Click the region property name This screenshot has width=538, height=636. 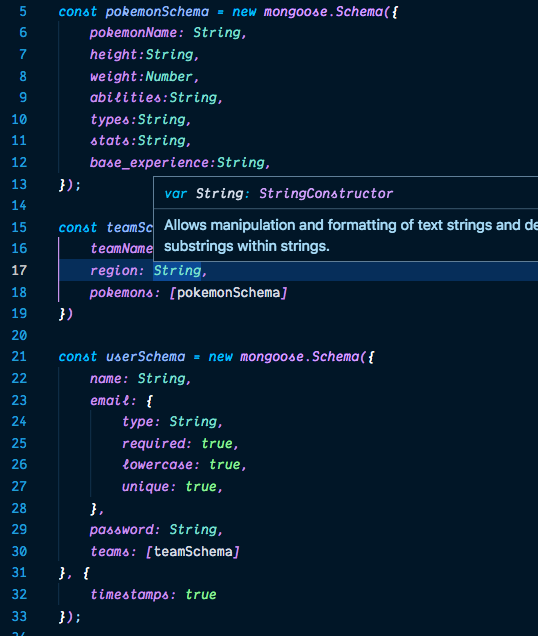click(x=114, y=271)
